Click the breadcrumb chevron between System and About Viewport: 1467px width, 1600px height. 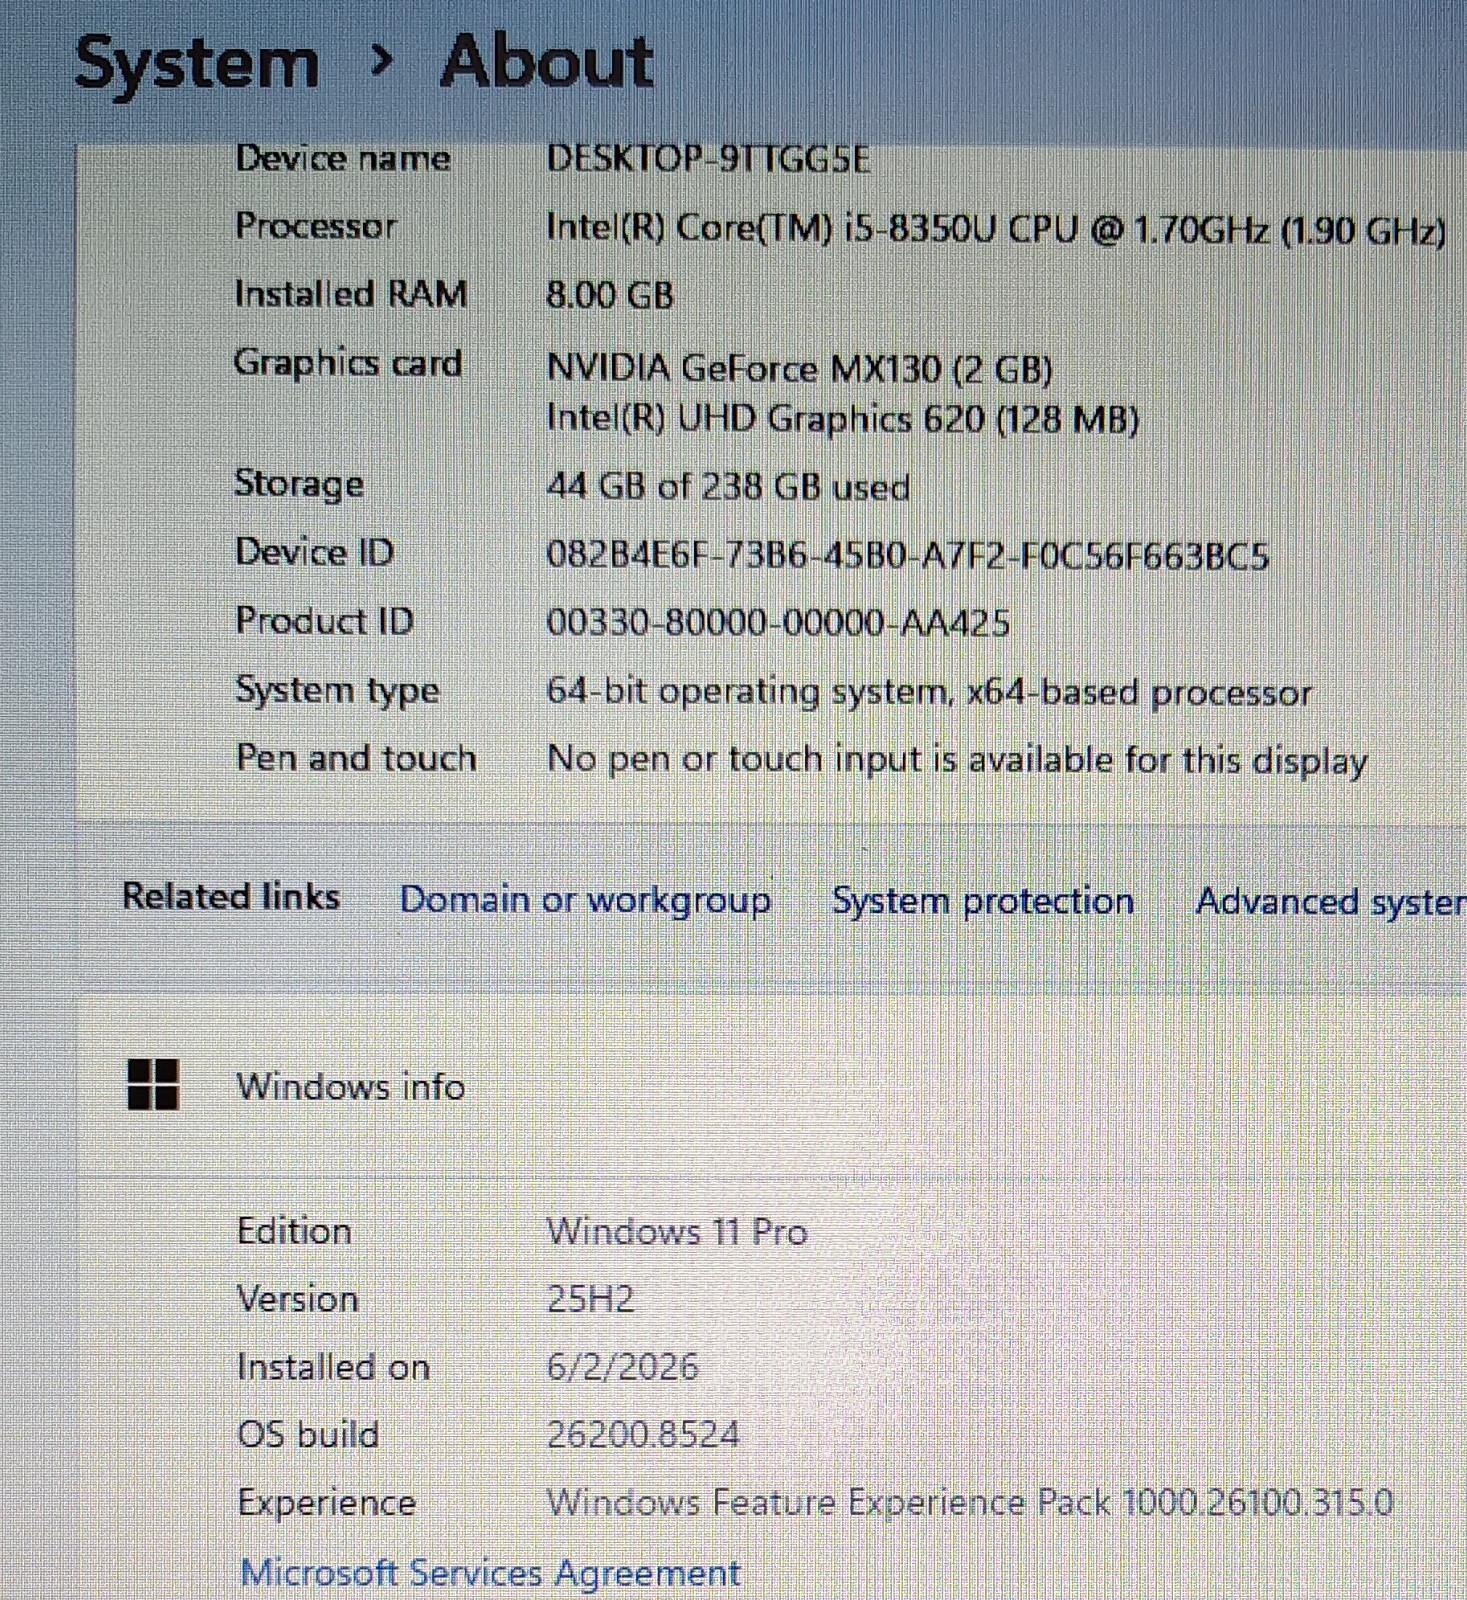click(x=381, y=62)
